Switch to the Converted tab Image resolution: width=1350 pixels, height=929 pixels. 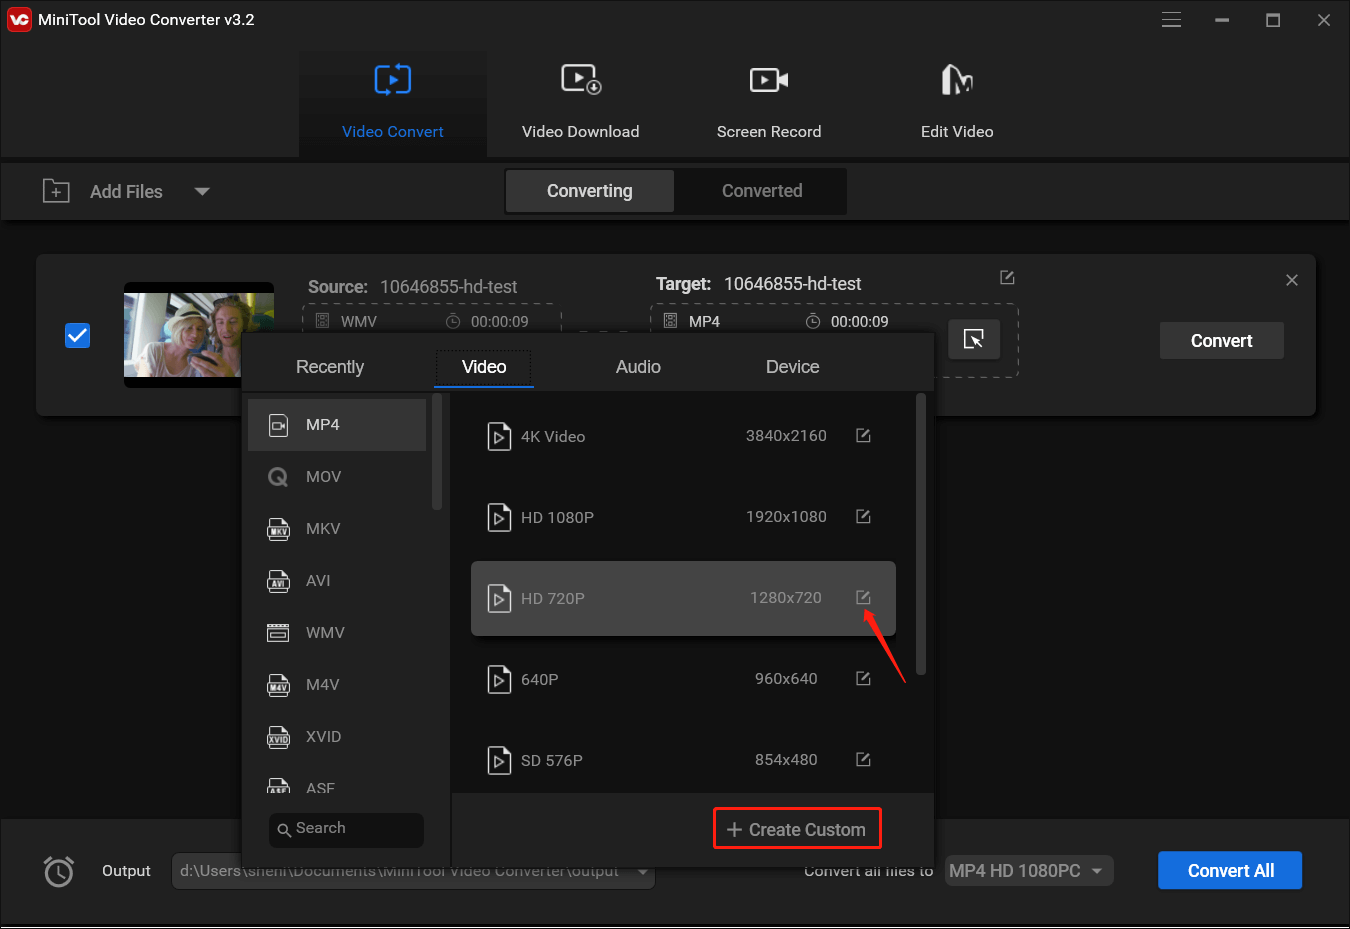[762, 191]
